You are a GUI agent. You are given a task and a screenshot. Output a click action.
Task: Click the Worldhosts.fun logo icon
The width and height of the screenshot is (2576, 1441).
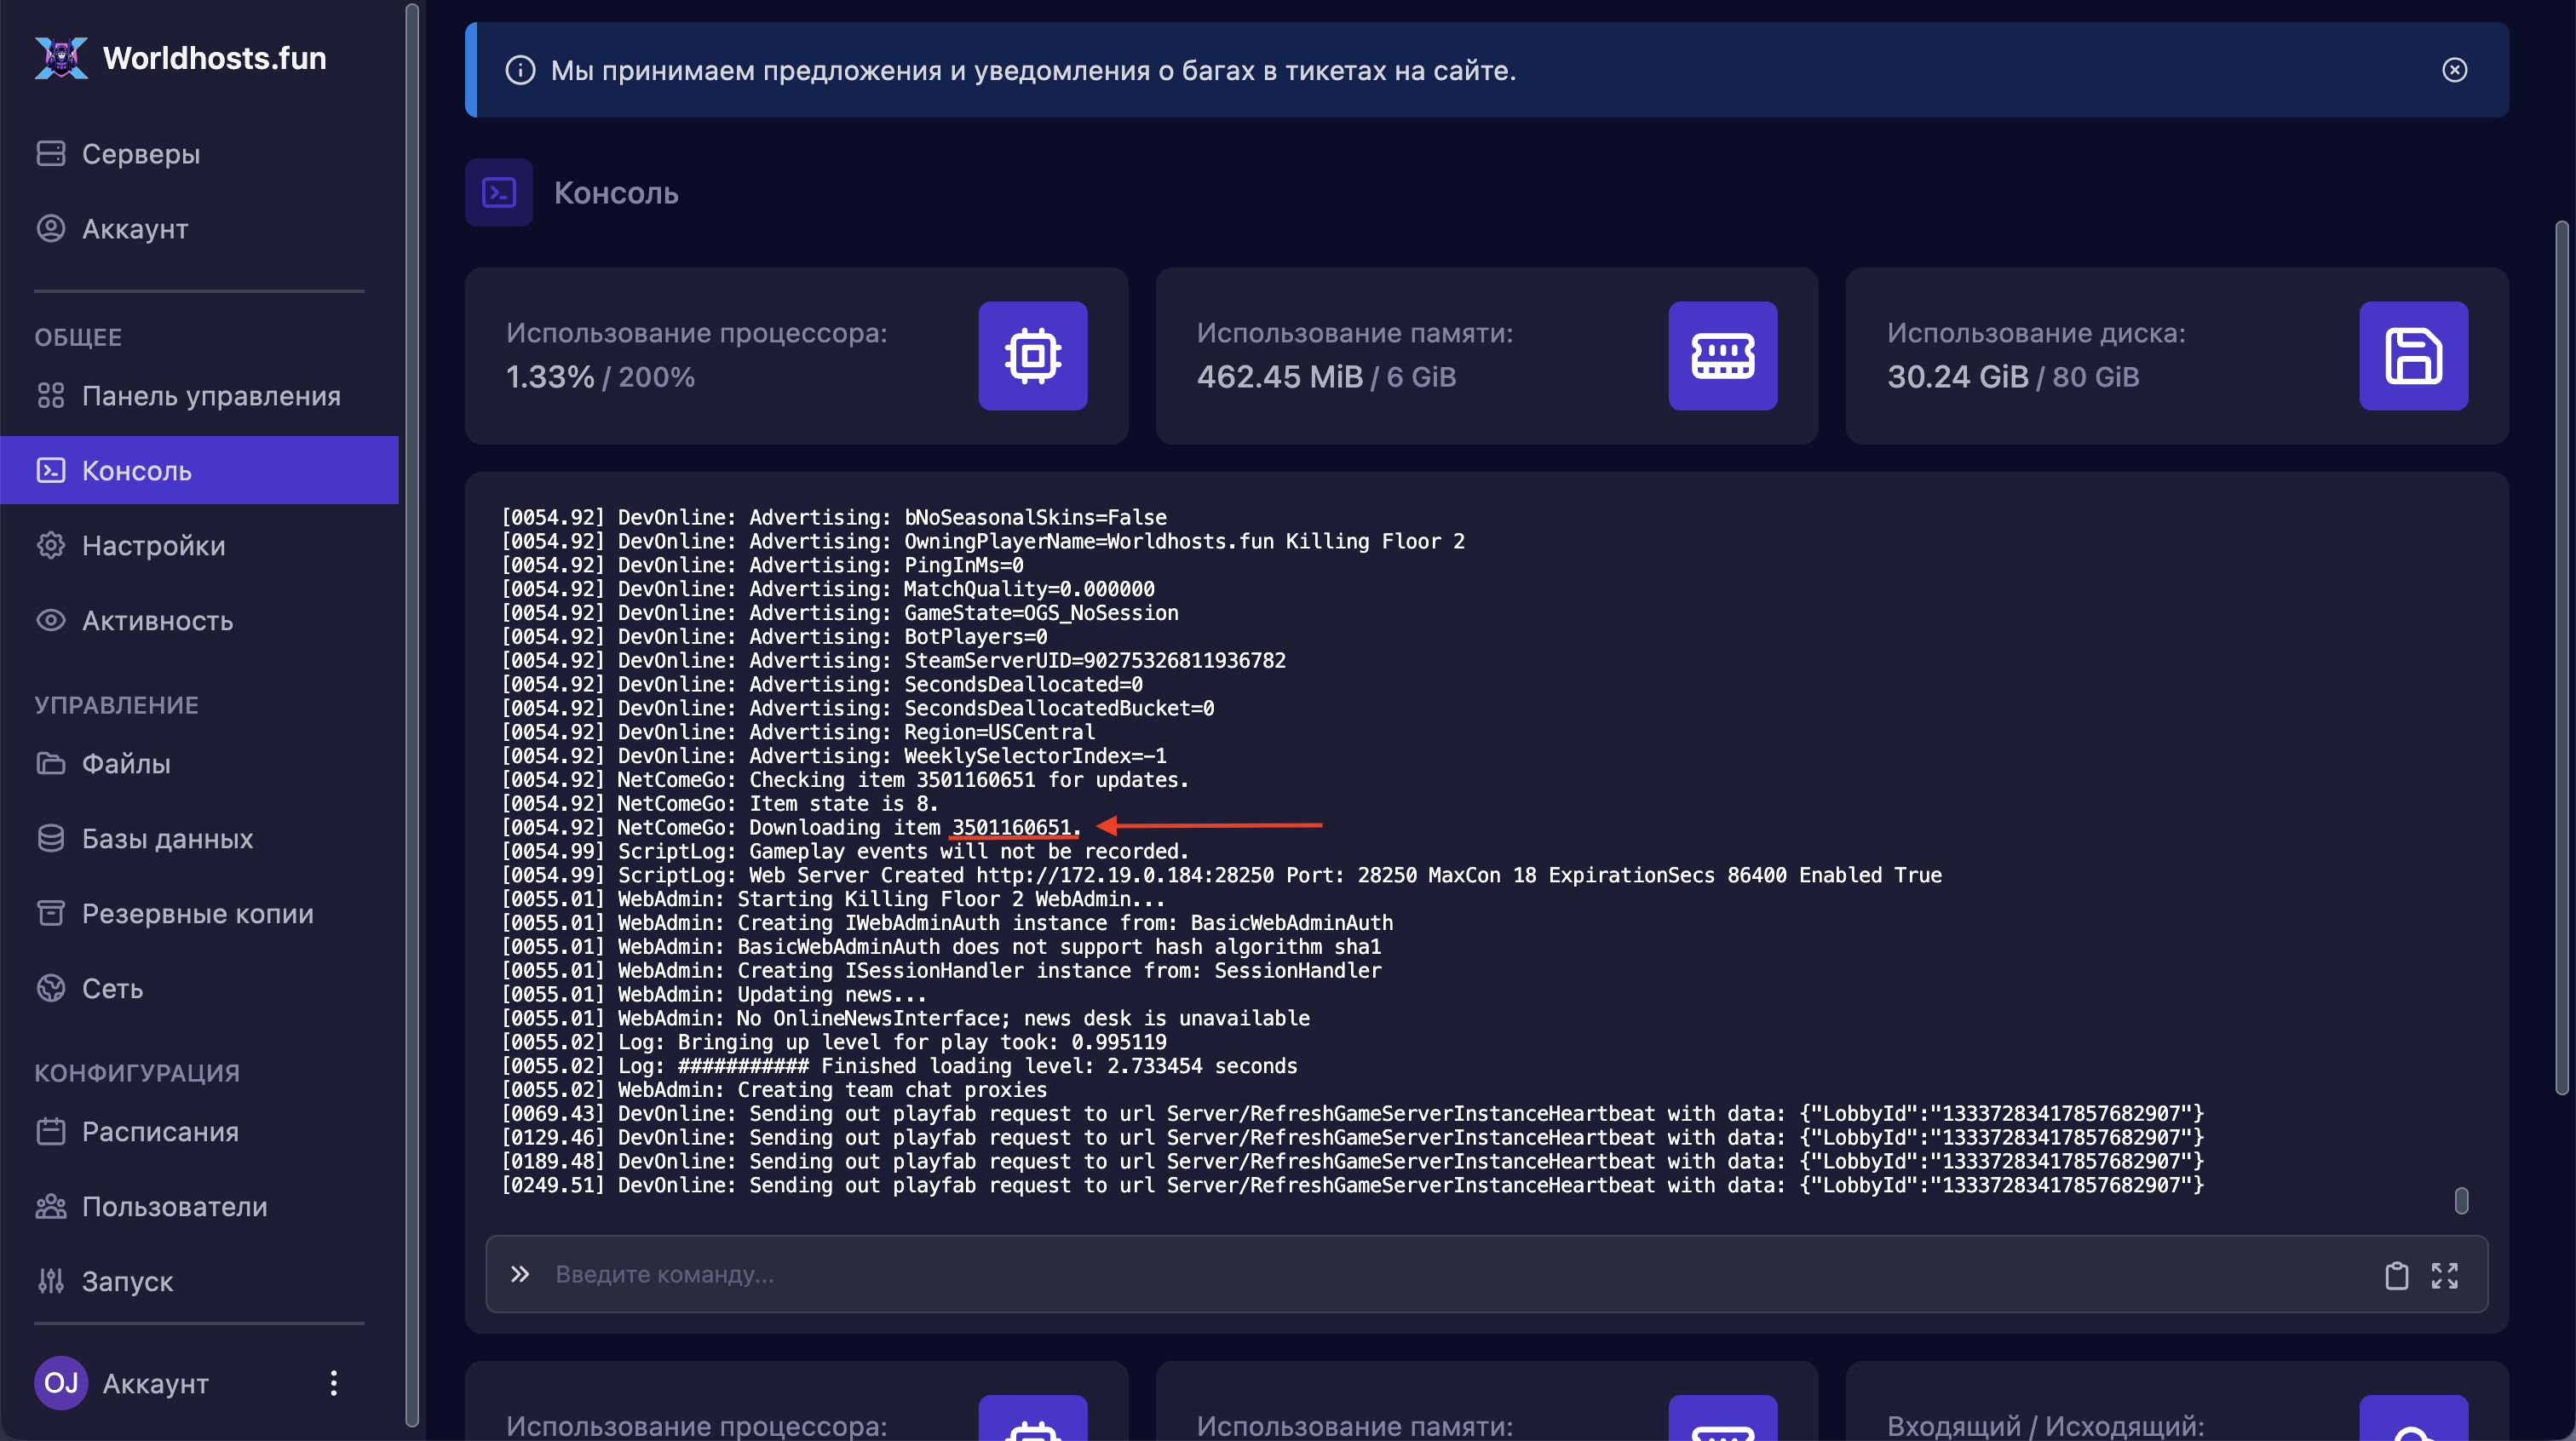(x=61, y=58)
